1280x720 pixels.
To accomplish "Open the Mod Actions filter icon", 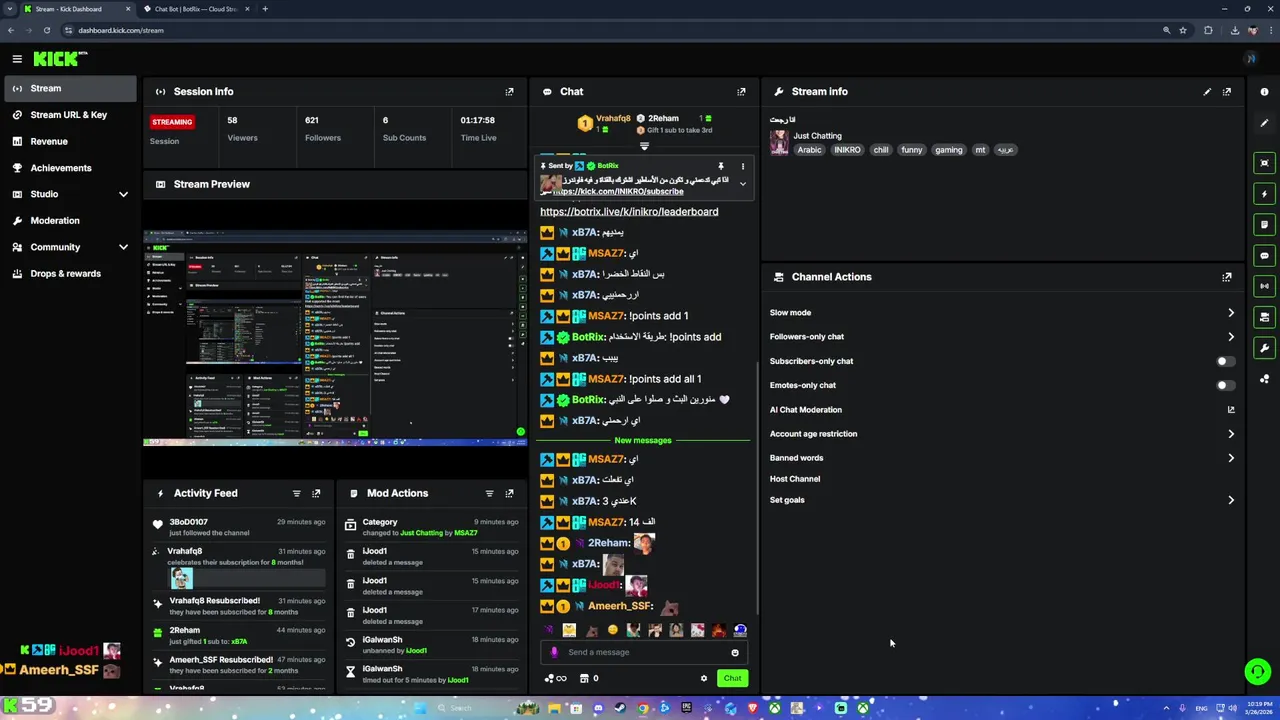I will [x=489, y=493].
